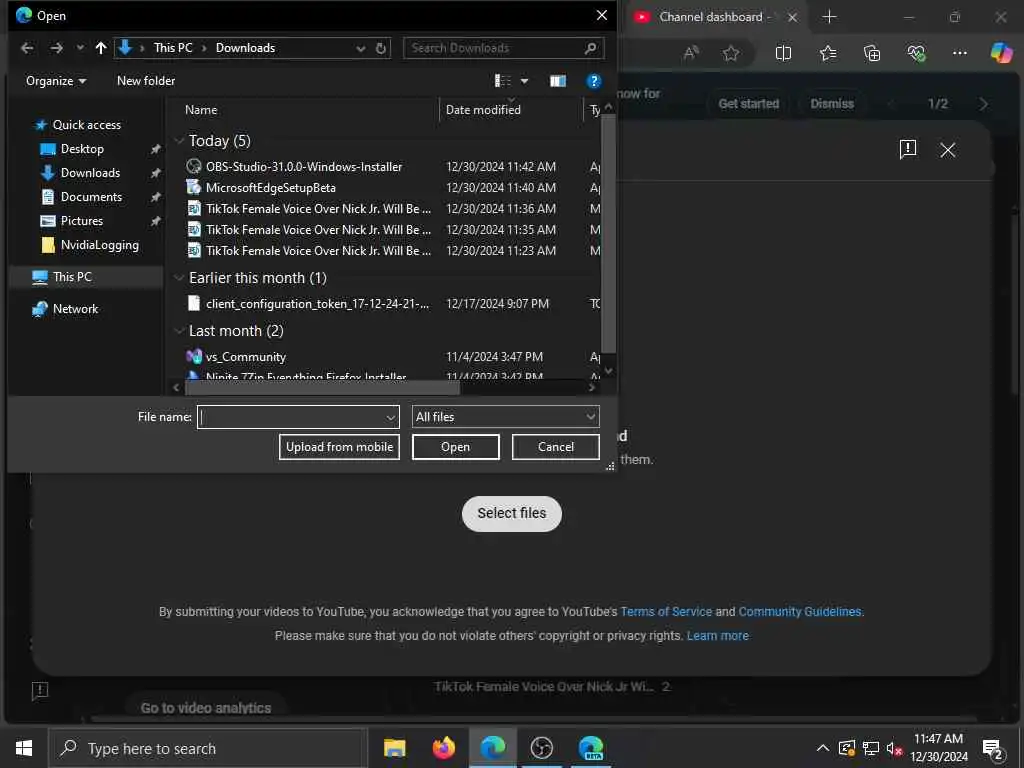Change the file view layout
Viewport: 1024px width, 768px height.
point(503,81)
